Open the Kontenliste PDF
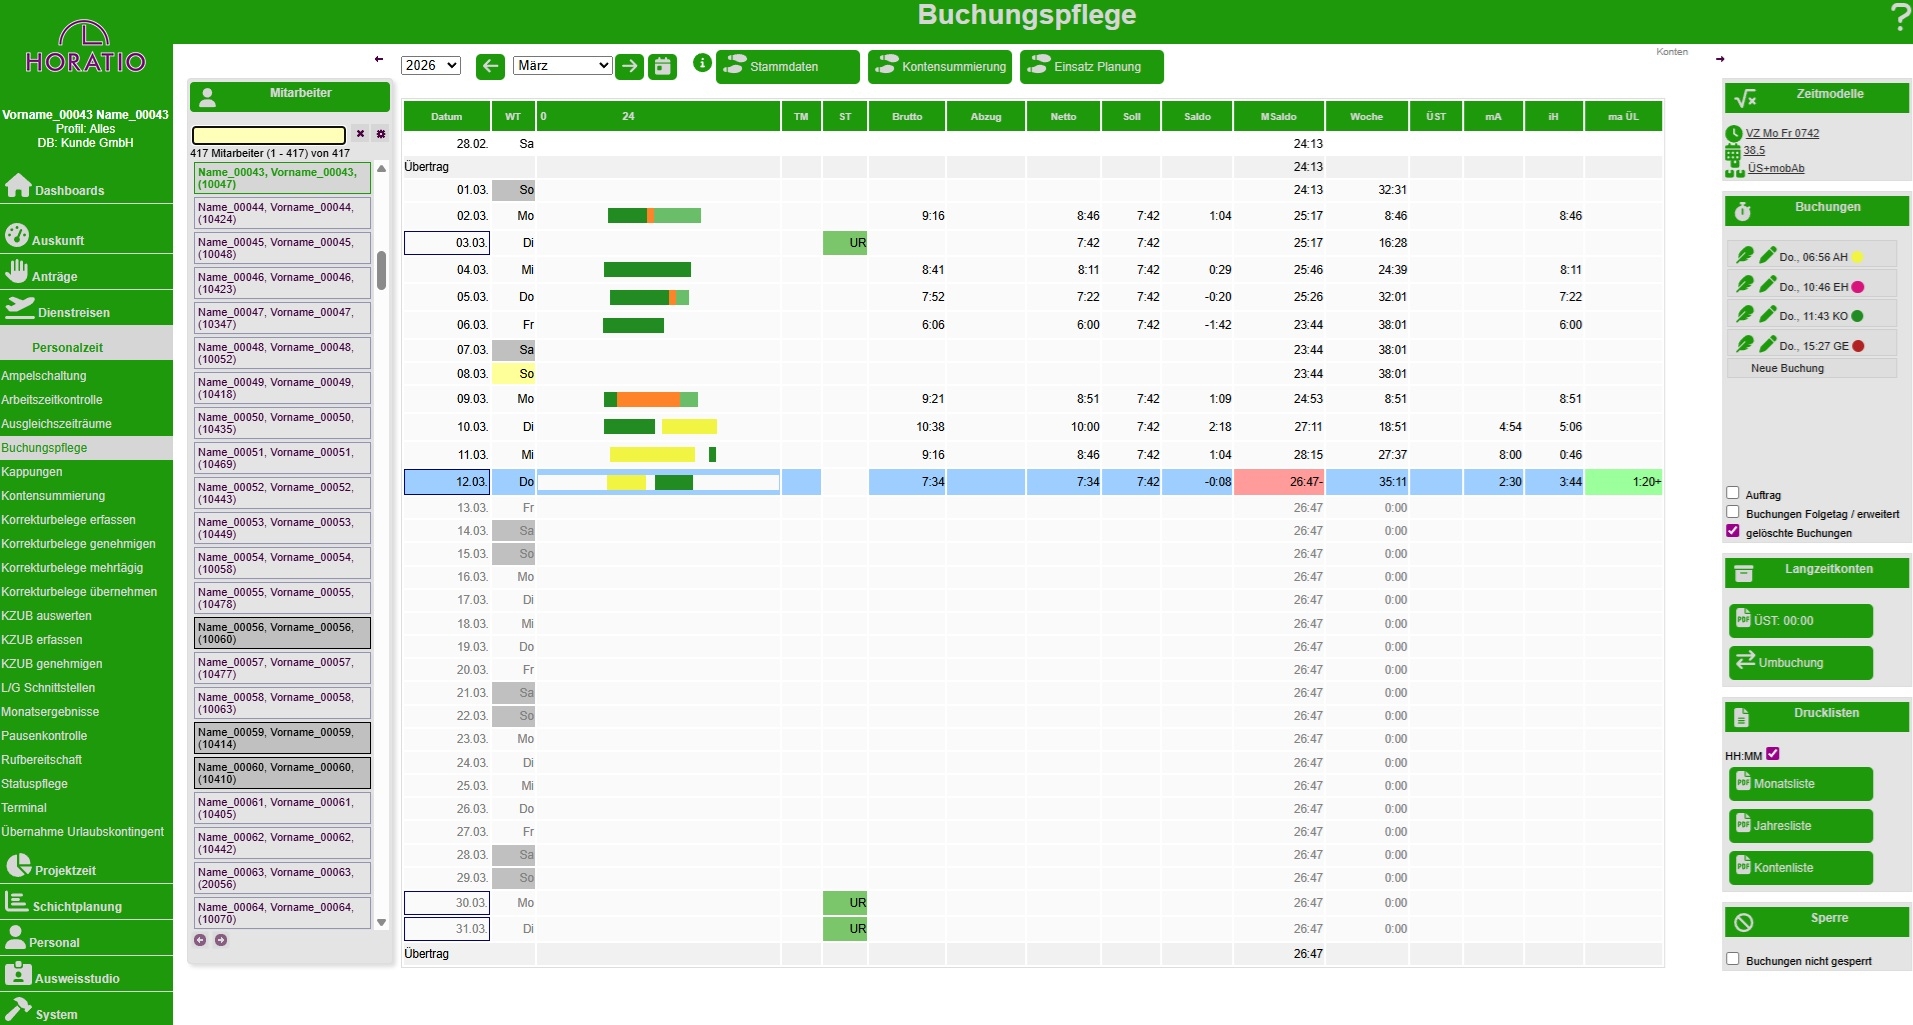 tap(1800, 868)
